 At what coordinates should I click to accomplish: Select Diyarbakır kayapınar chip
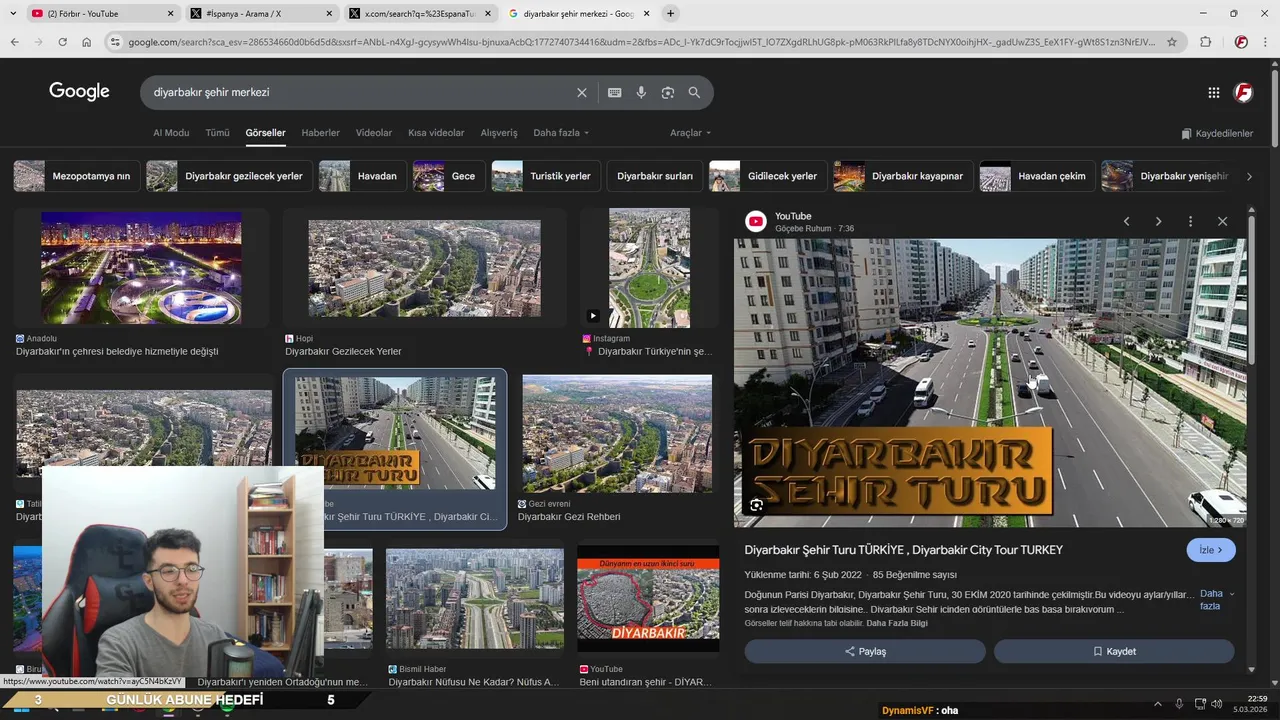coord(903,176)
